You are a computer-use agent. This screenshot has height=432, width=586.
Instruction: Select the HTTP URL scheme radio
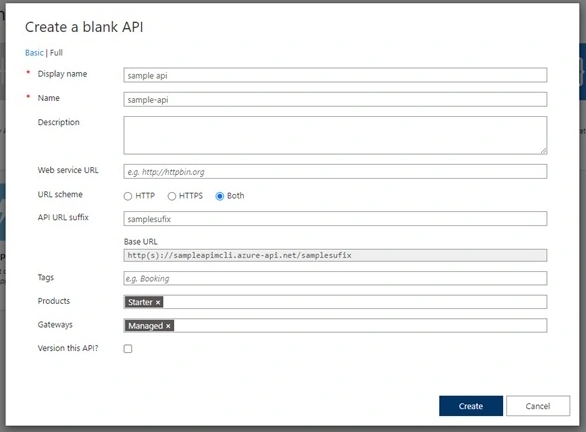(x=128, y=196)
